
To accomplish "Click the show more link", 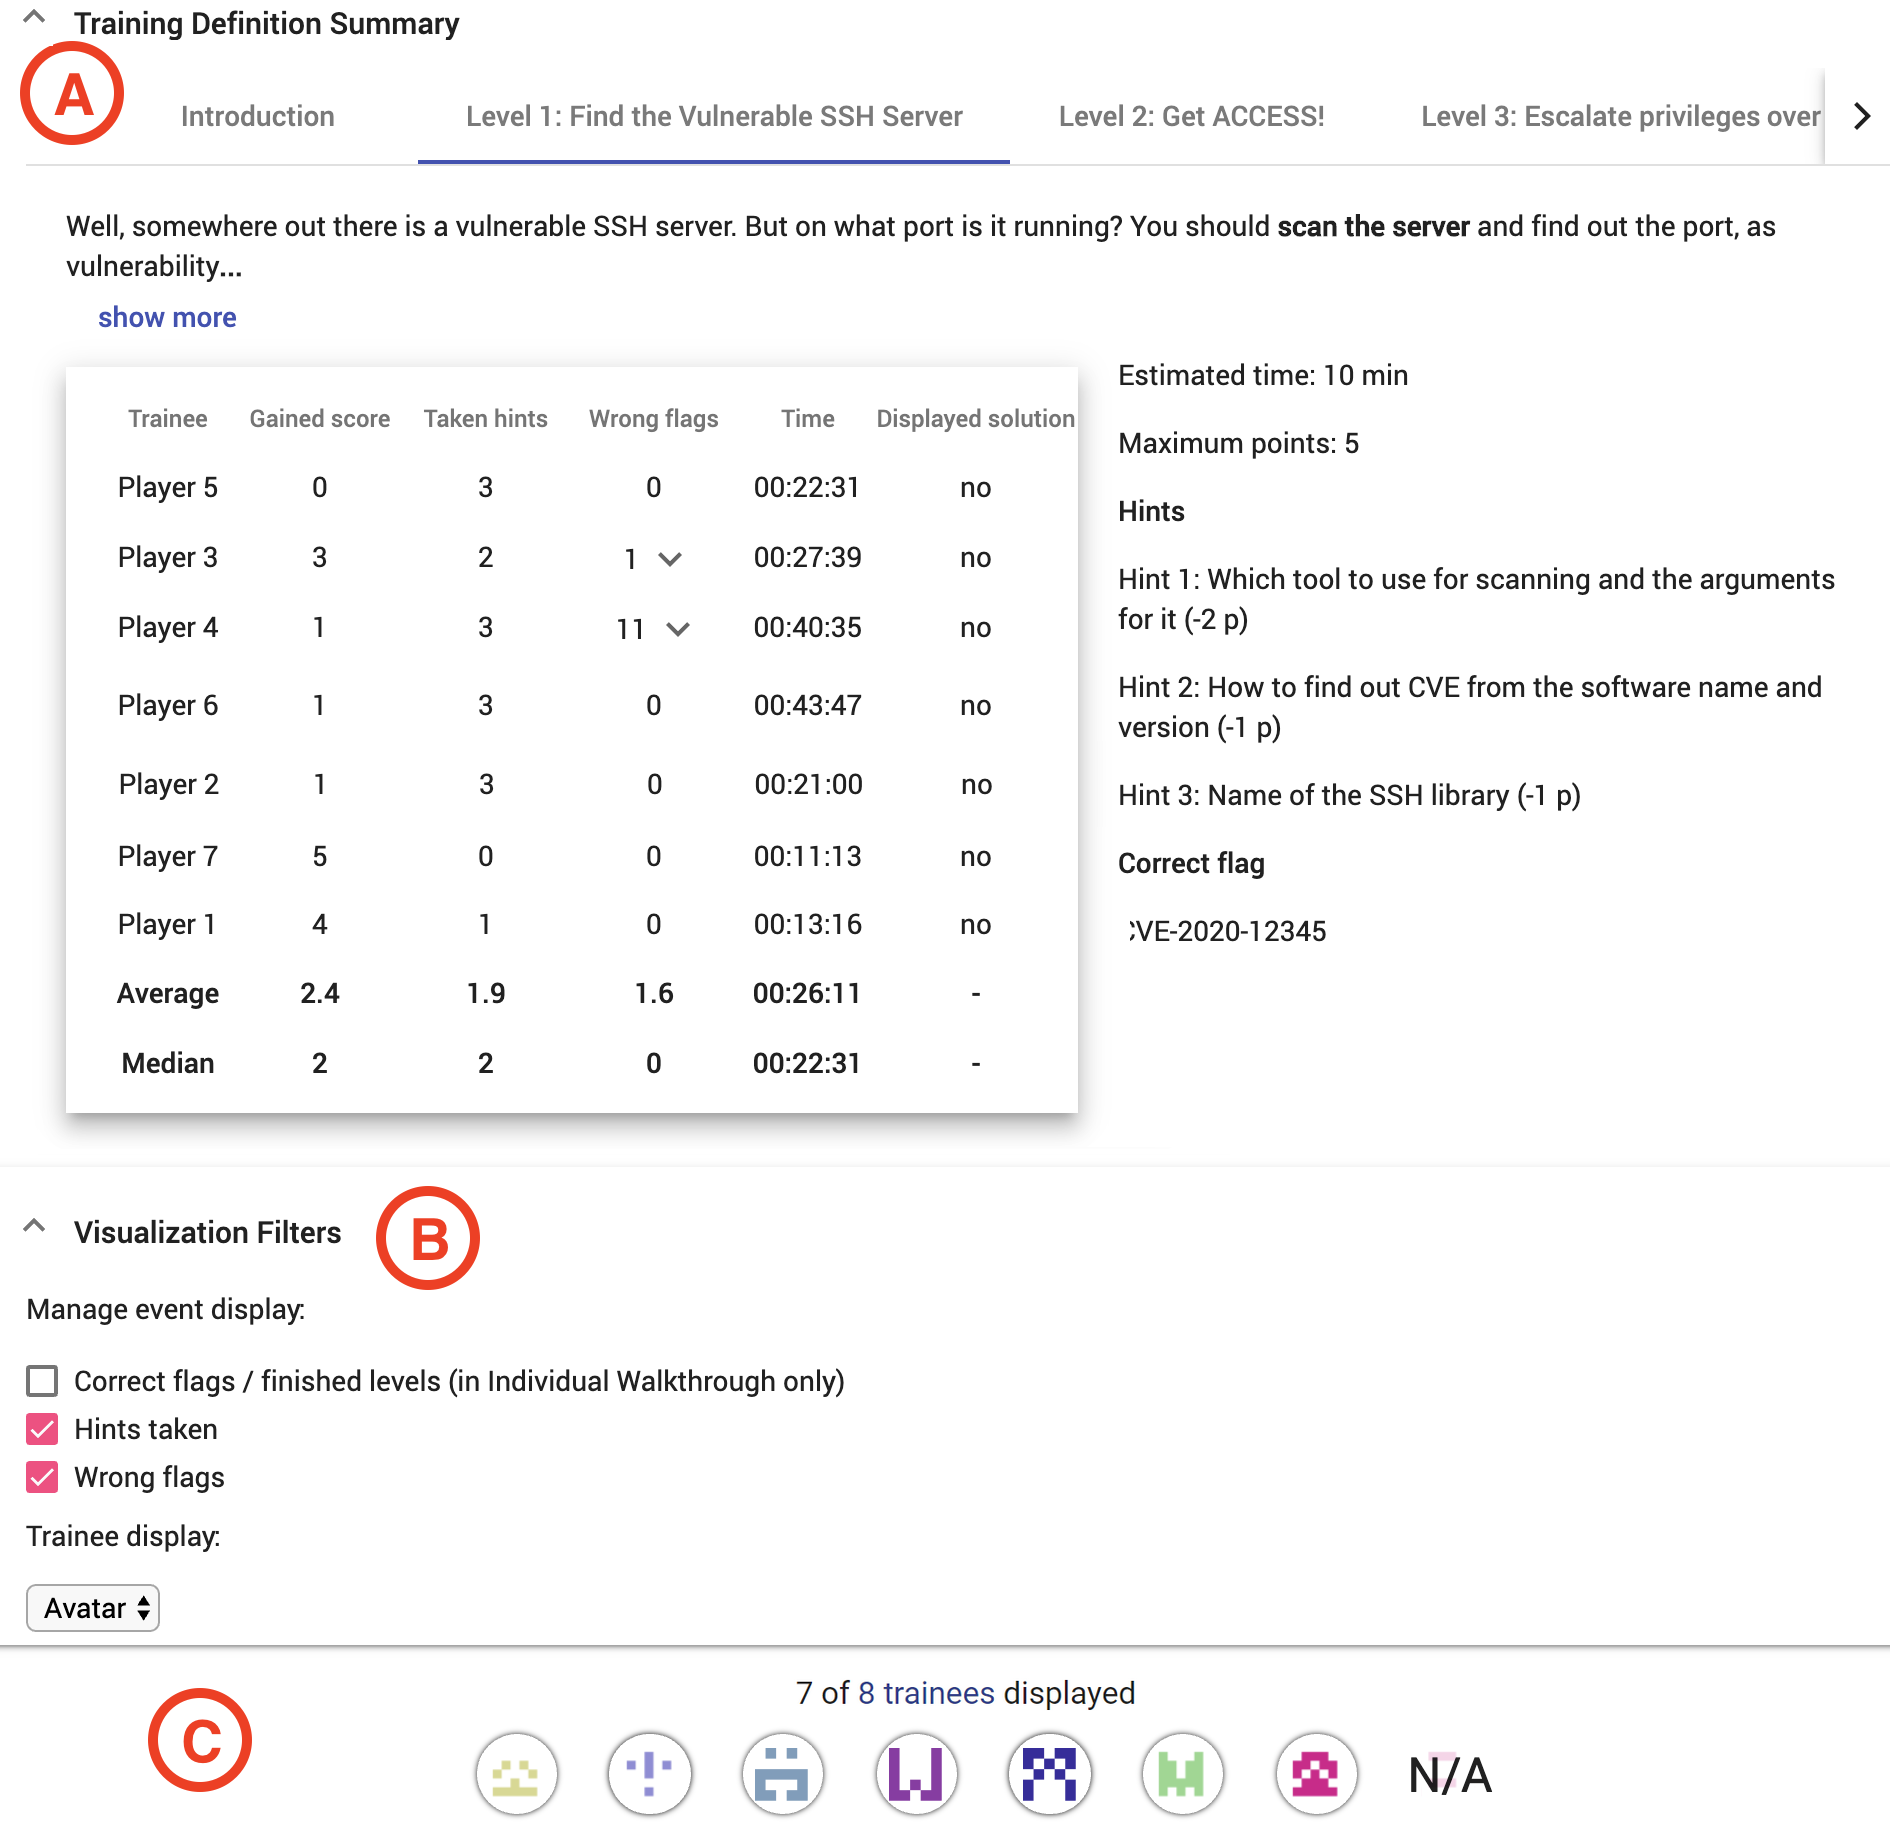I will pos(167,317).
